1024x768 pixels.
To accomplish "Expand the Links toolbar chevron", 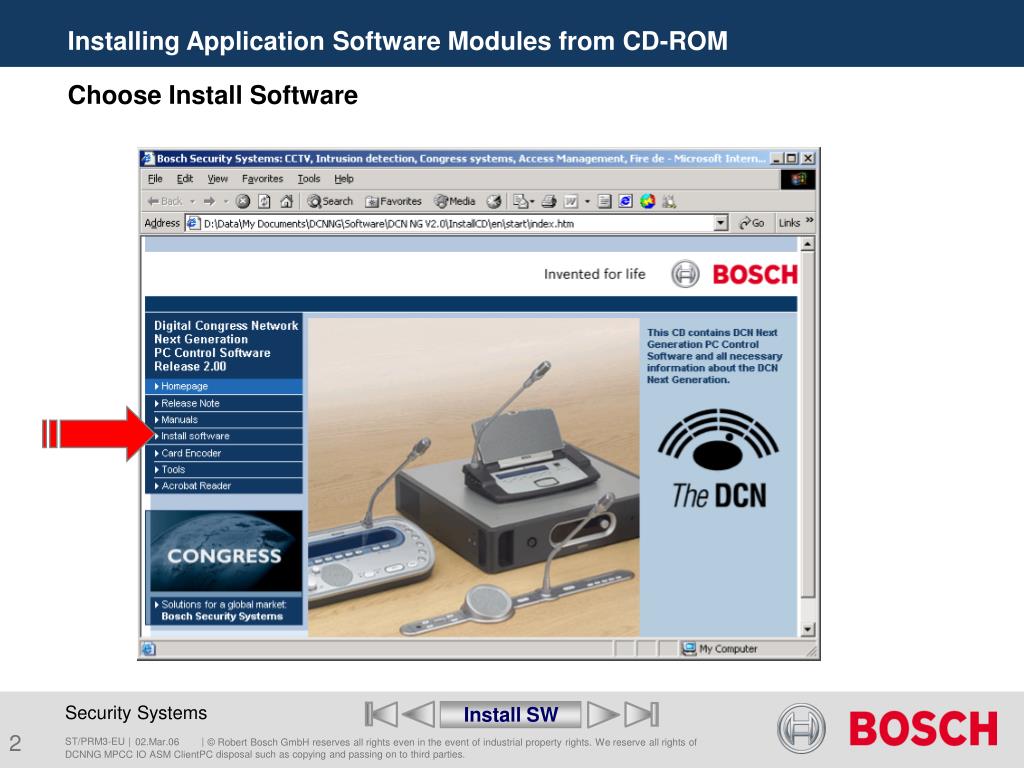I will click(x=810, y=221).
